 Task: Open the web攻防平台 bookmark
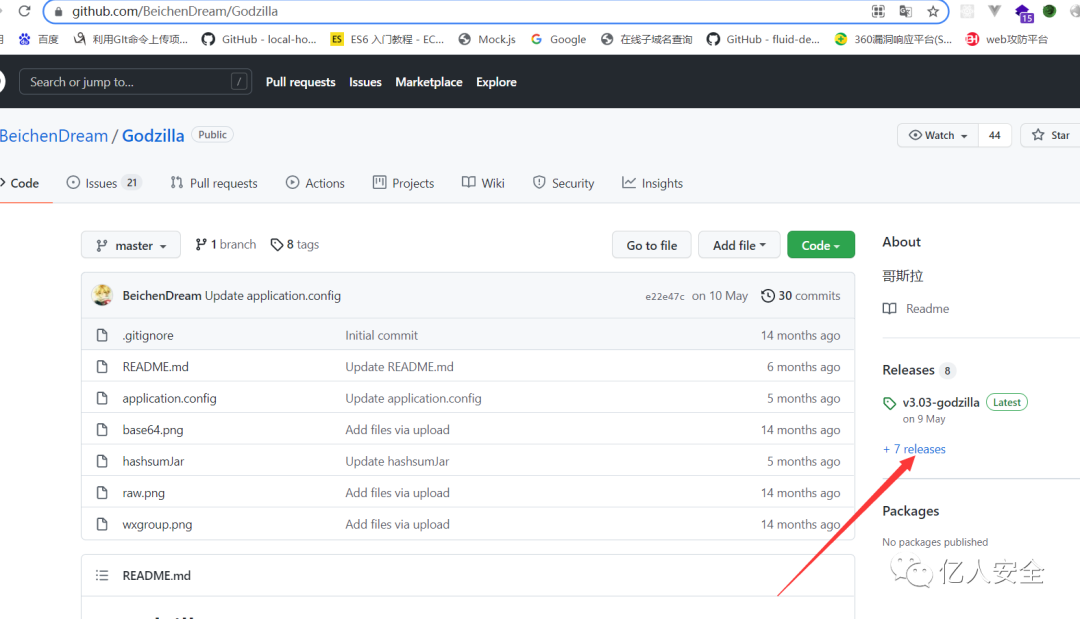[x=1007, y=39]
